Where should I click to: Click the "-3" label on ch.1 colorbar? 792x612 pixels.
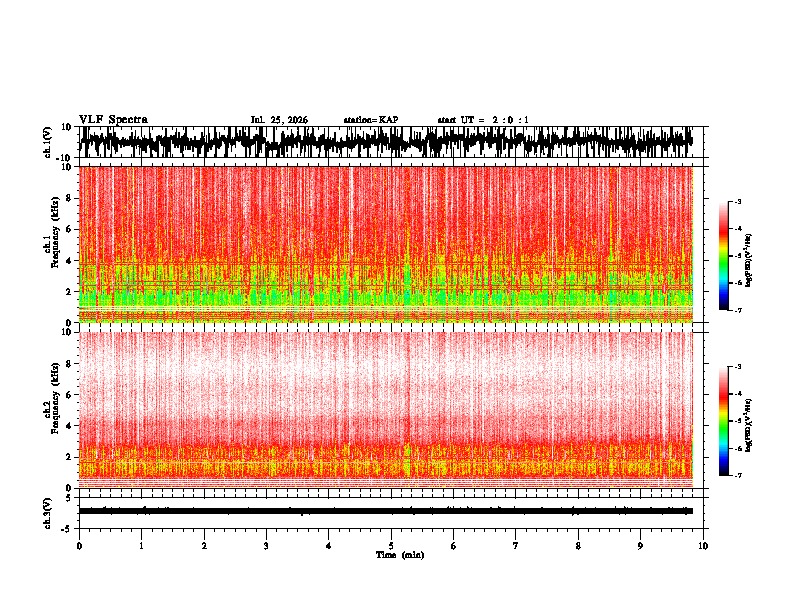click(x=738, y=202)
